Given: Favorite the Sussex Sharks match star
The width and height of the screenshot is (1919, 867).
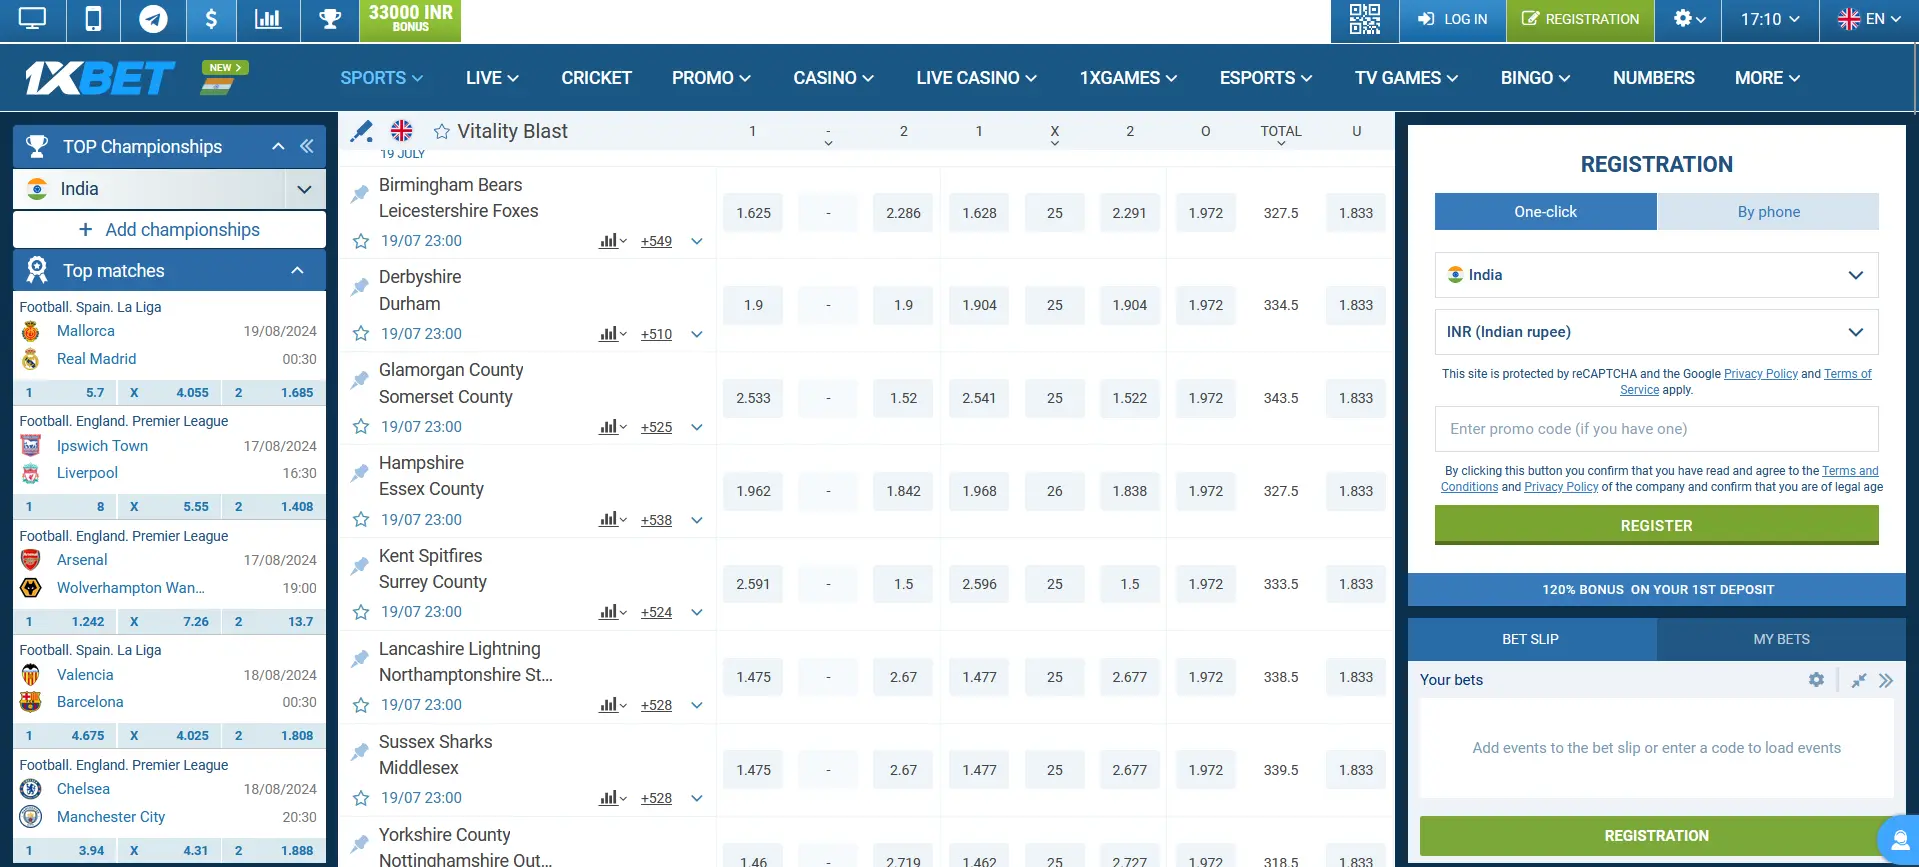Looking at the screenshot, I should click(x=361, y=798).
